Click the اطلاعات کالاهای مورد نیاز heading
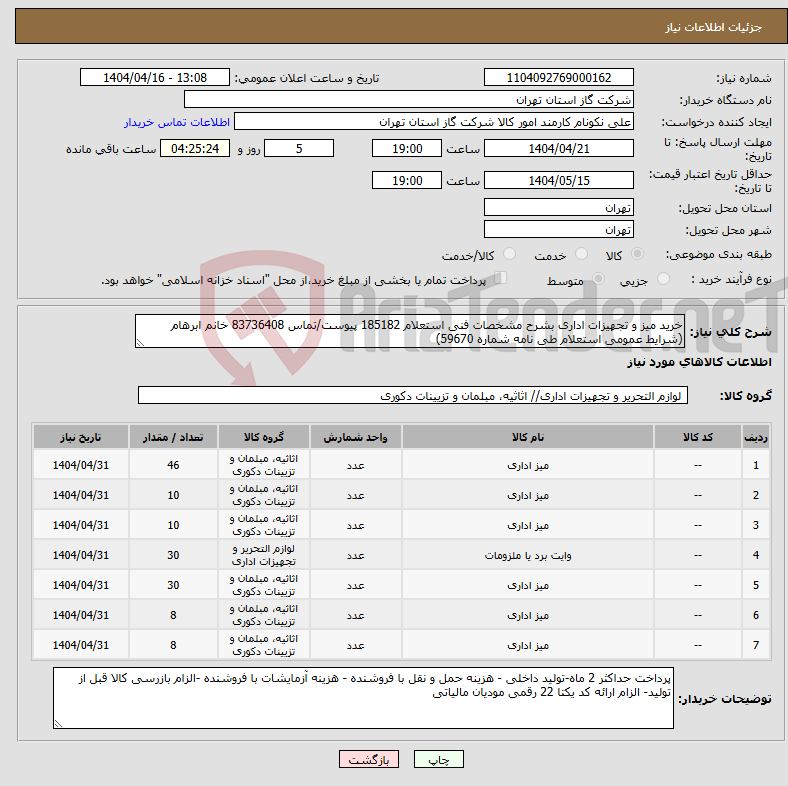 [x=699, y=362]
